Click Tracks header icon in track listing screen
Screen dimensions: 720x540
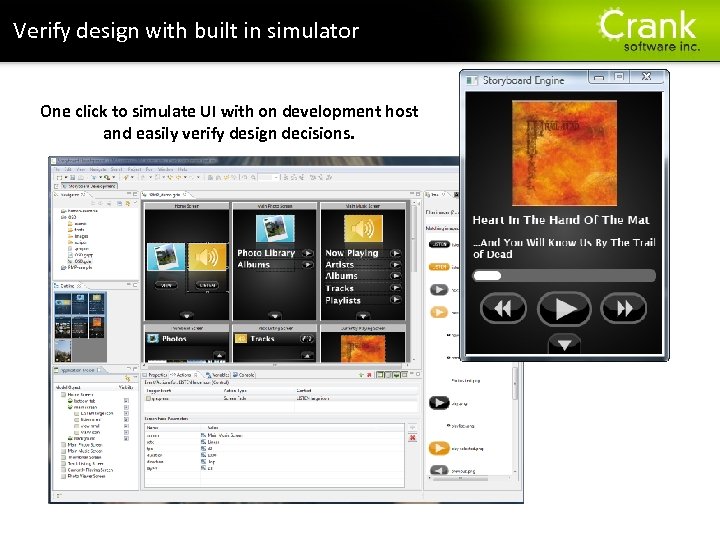pyautogui.click(x=241, y=339)
